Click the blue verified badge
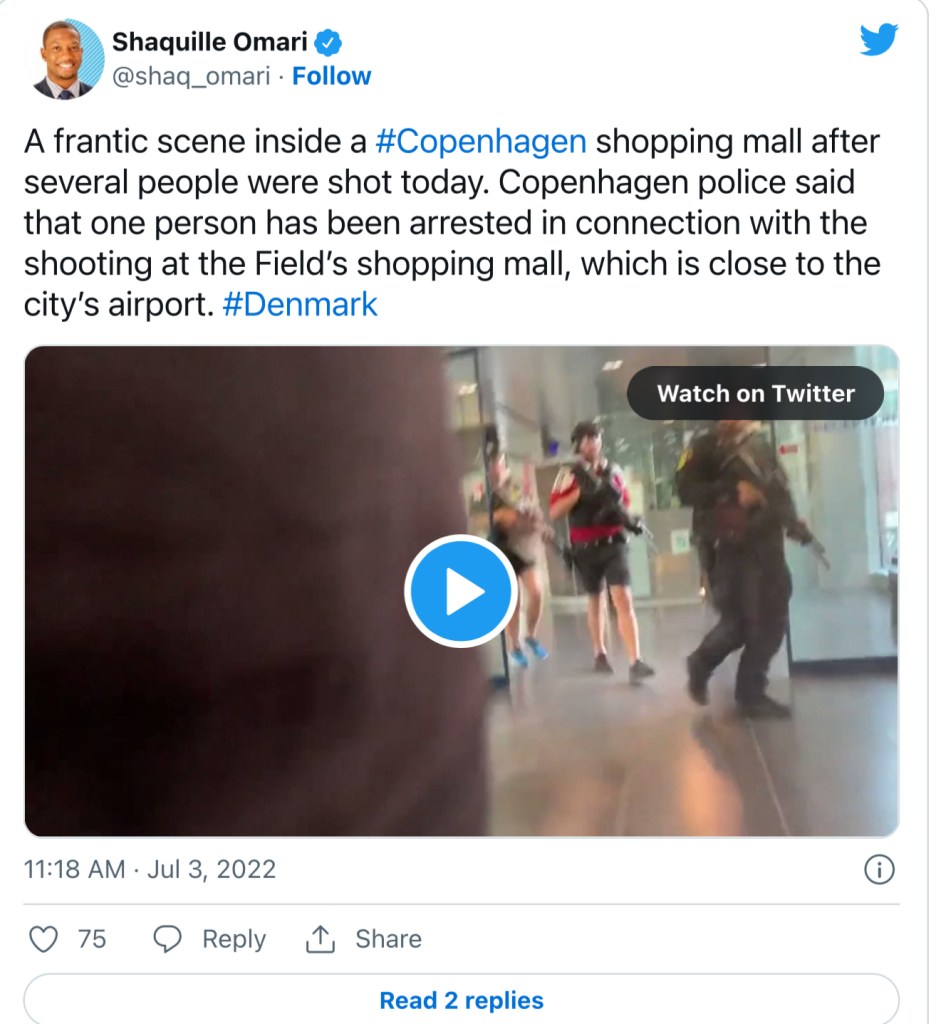Viewport: 936px width, 1024px height. [330, 42]
